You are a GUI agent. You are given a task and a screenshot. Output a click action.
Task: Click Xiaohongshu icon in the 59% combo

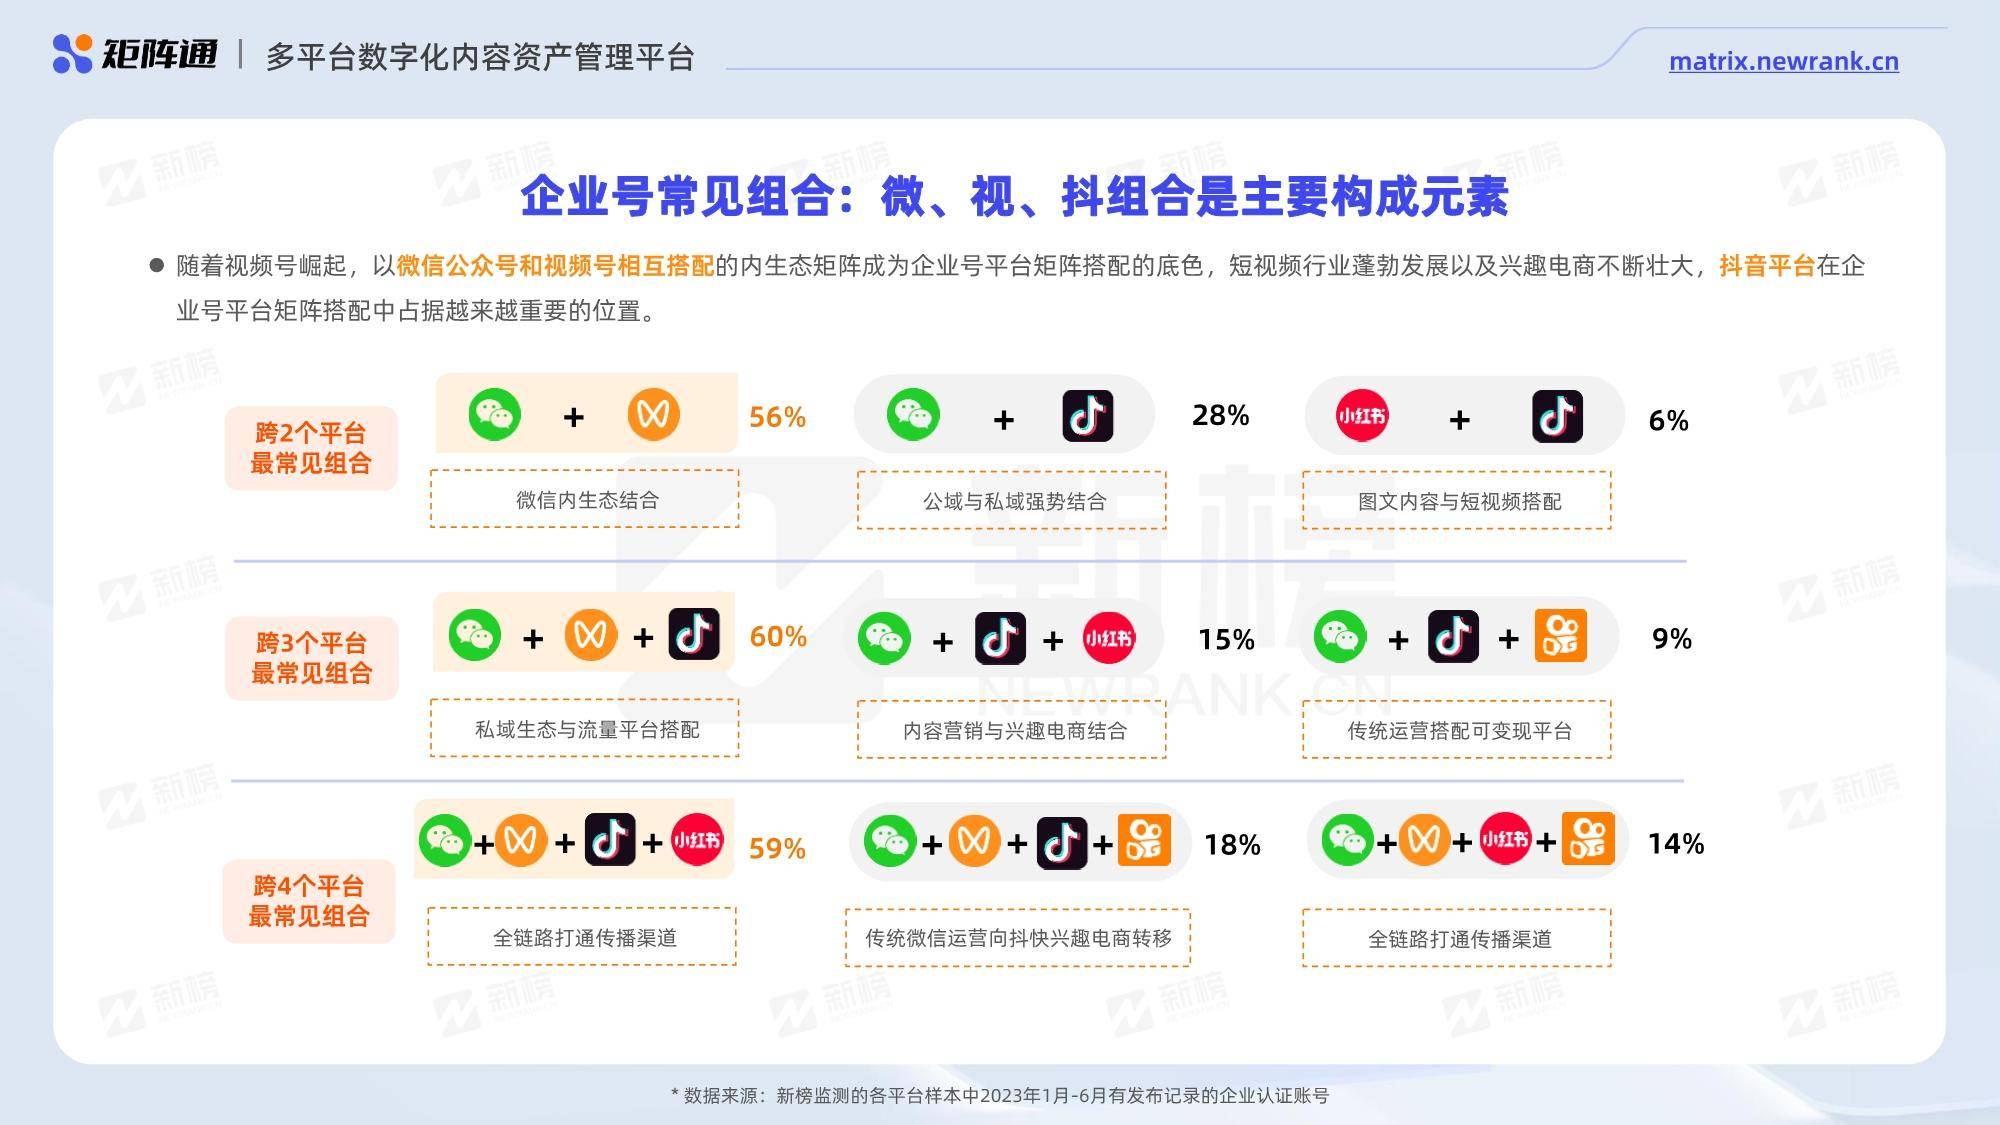pos(697,840)
